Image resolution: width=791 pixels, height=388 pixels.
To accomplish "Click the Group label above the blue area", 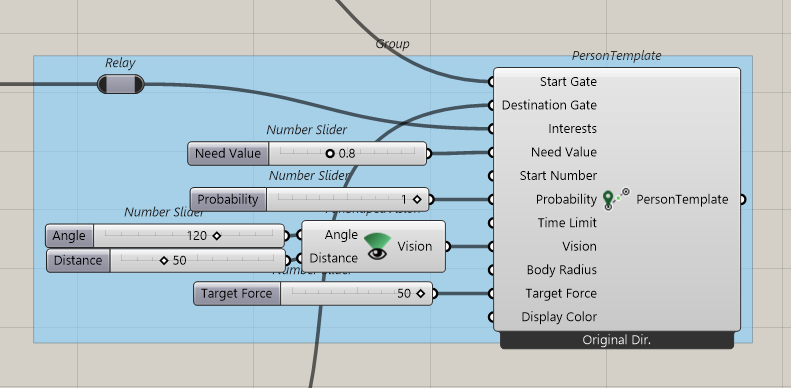I will [392, 44].
